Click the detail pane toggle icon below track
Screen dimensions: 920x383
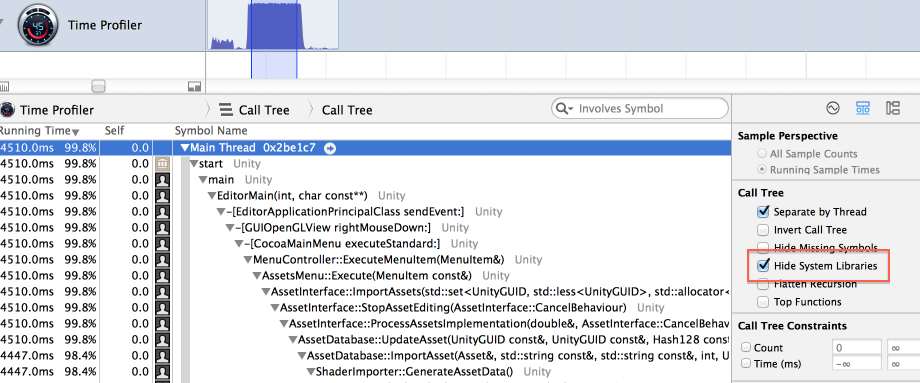[194, 87]
